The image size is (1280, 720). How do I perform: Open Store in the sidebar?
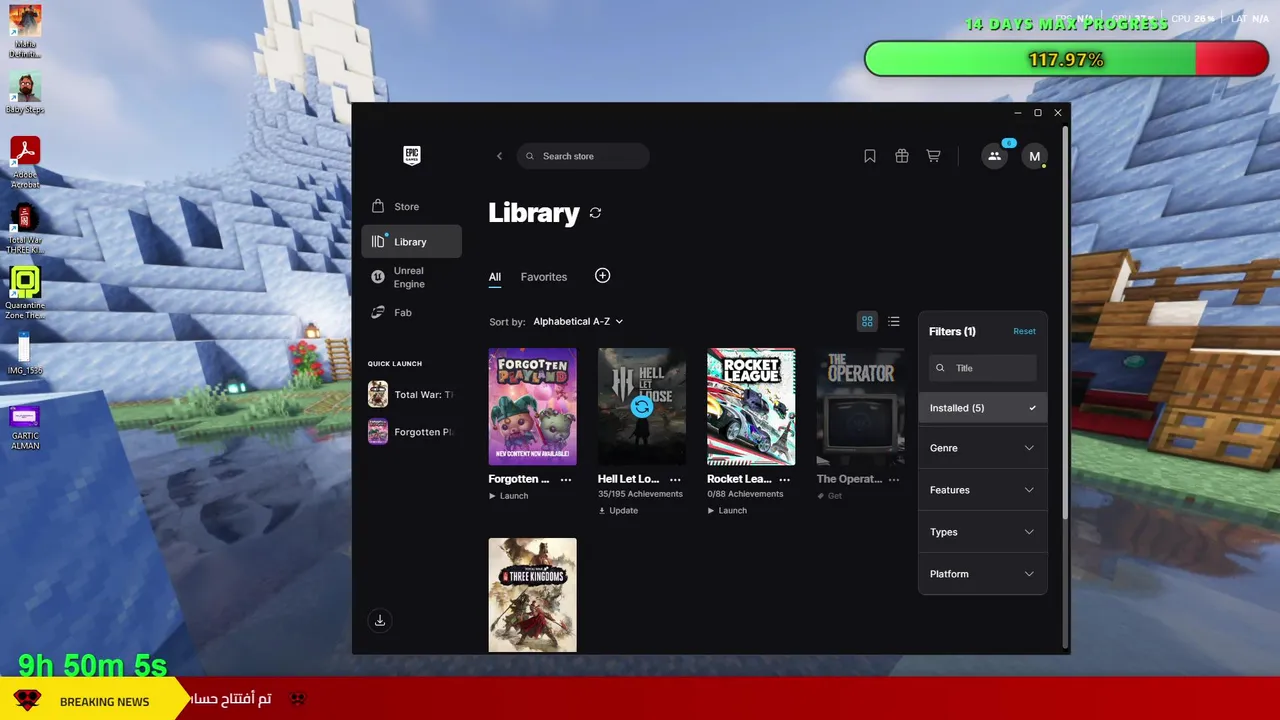click(x=411, y=207)
